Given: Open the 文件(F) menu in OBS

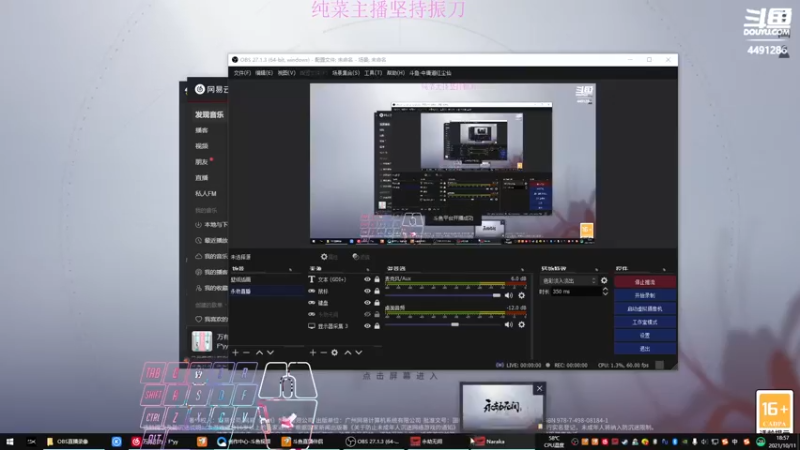Looking at the screenshot, I should click(x=242, y=73).
